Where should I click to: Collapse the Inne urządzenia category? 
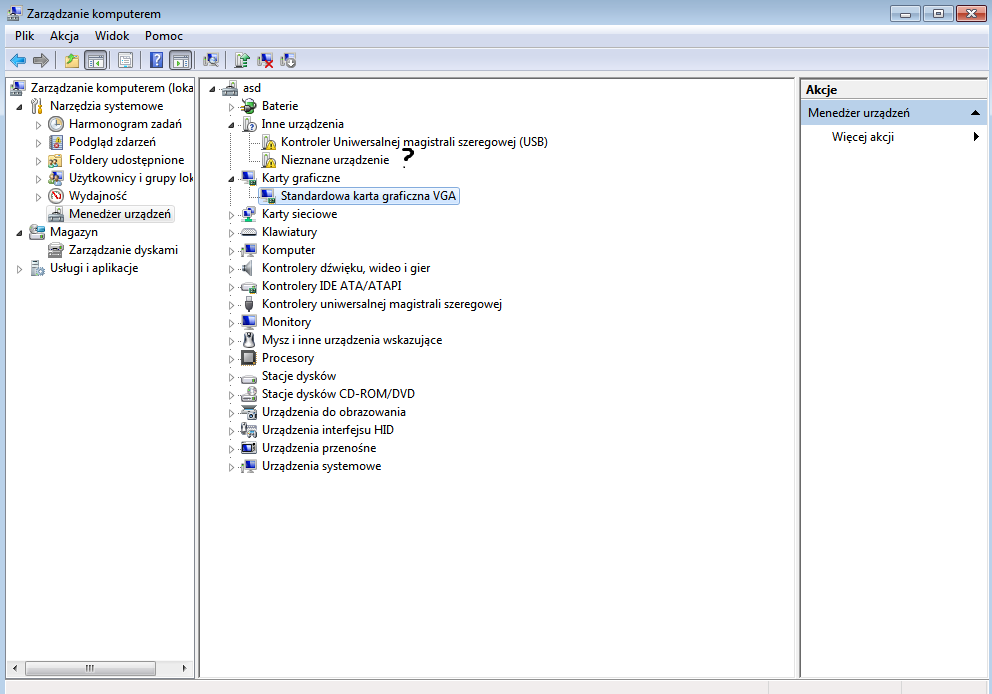[x=232, y=125]
